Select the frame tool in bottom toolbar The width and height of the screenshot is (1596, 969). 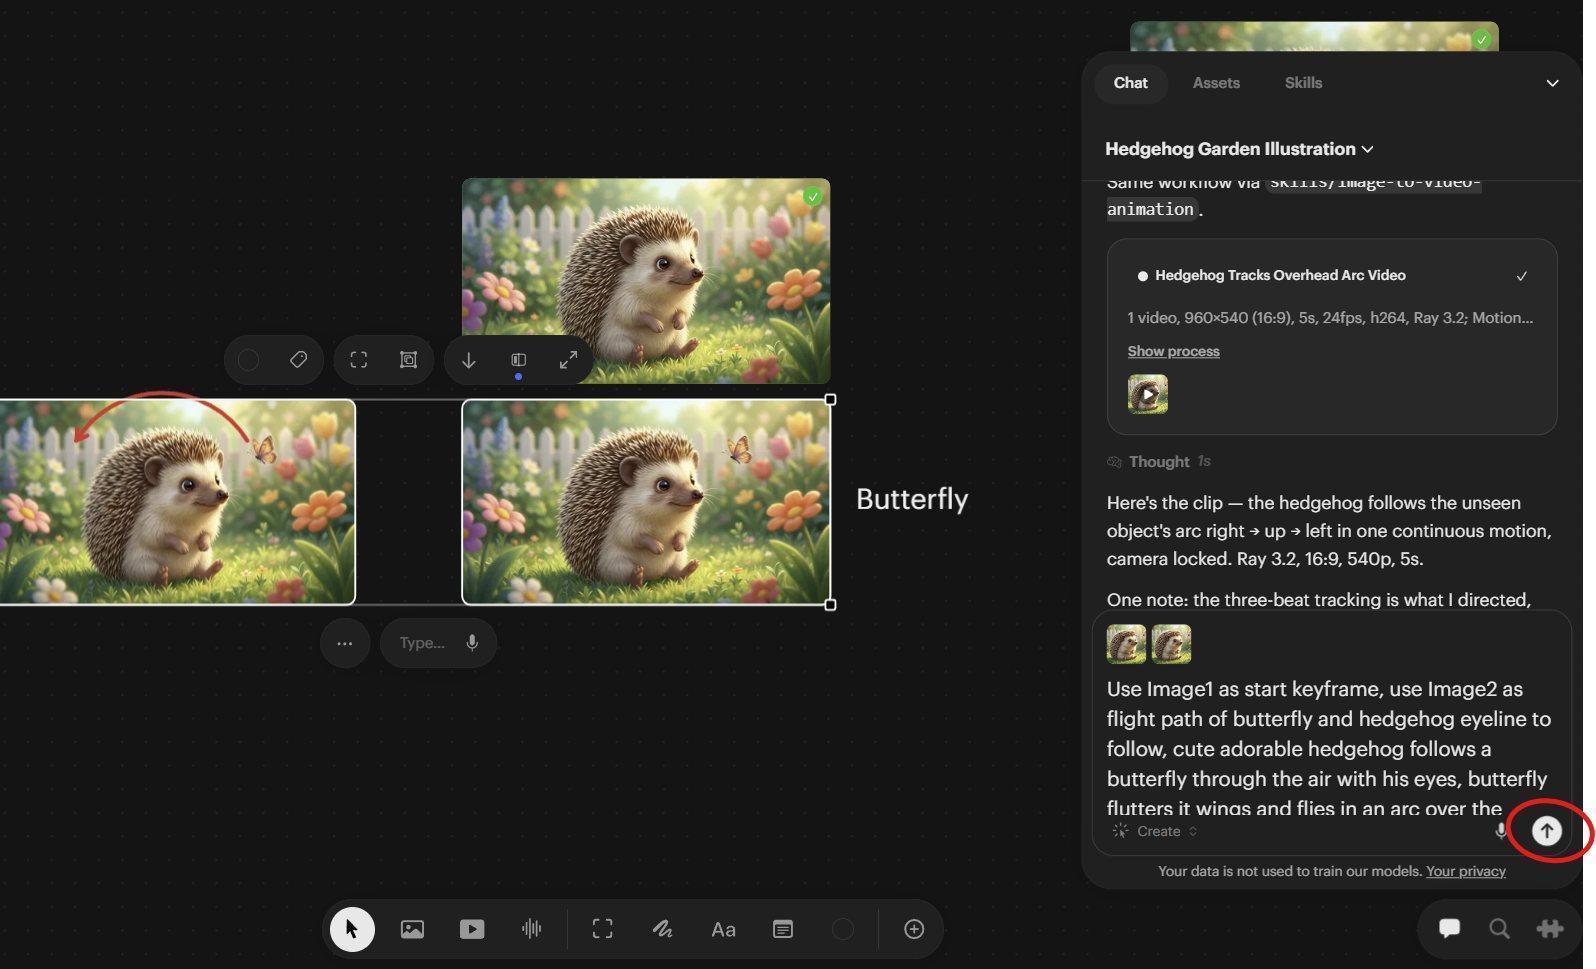pos(602,929)
